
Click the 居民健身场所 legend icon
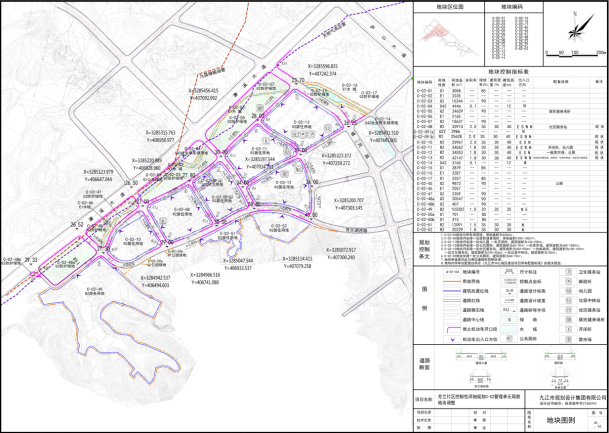[568, 320]
